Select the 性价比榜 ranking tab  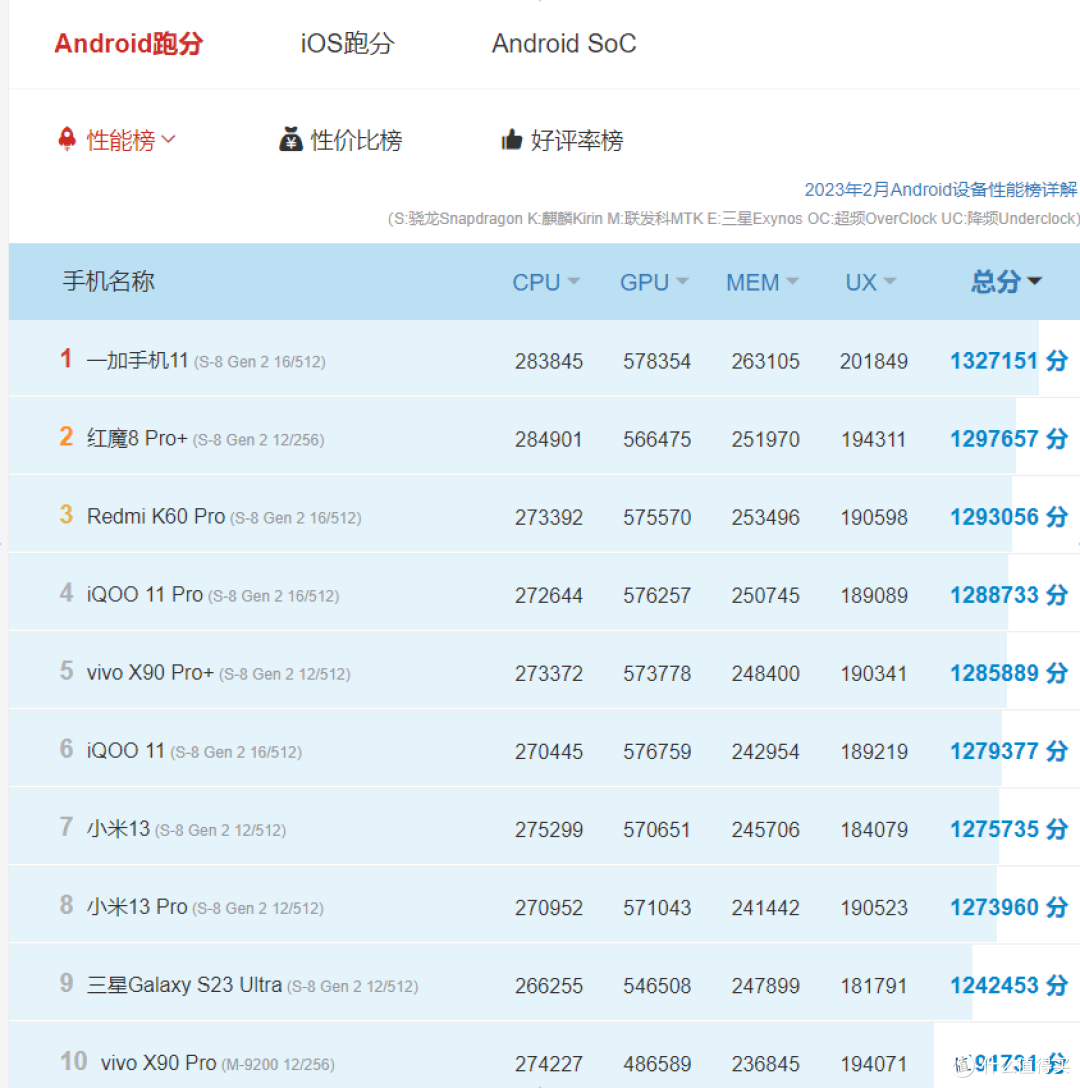[356, 140]
